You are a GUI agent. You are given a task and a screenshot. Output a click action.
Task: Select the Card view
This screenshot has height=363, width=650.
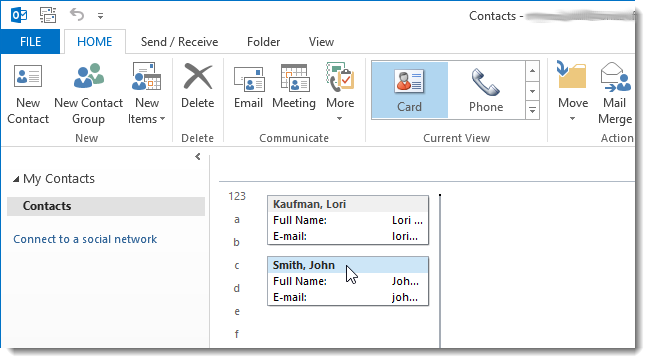pyautogui.click(x=410, y=90)
